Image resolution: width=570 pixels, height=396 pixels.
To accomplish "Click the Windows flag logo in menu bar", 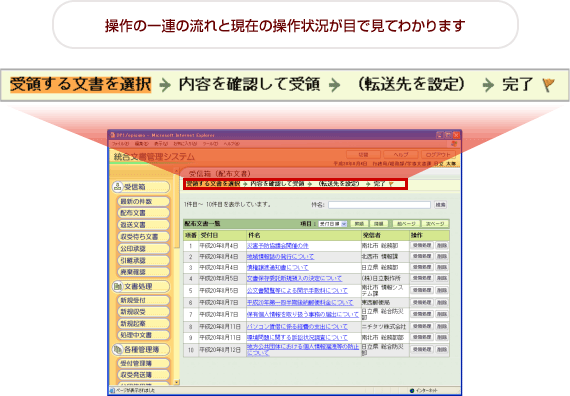I will (x=454, y=144).
